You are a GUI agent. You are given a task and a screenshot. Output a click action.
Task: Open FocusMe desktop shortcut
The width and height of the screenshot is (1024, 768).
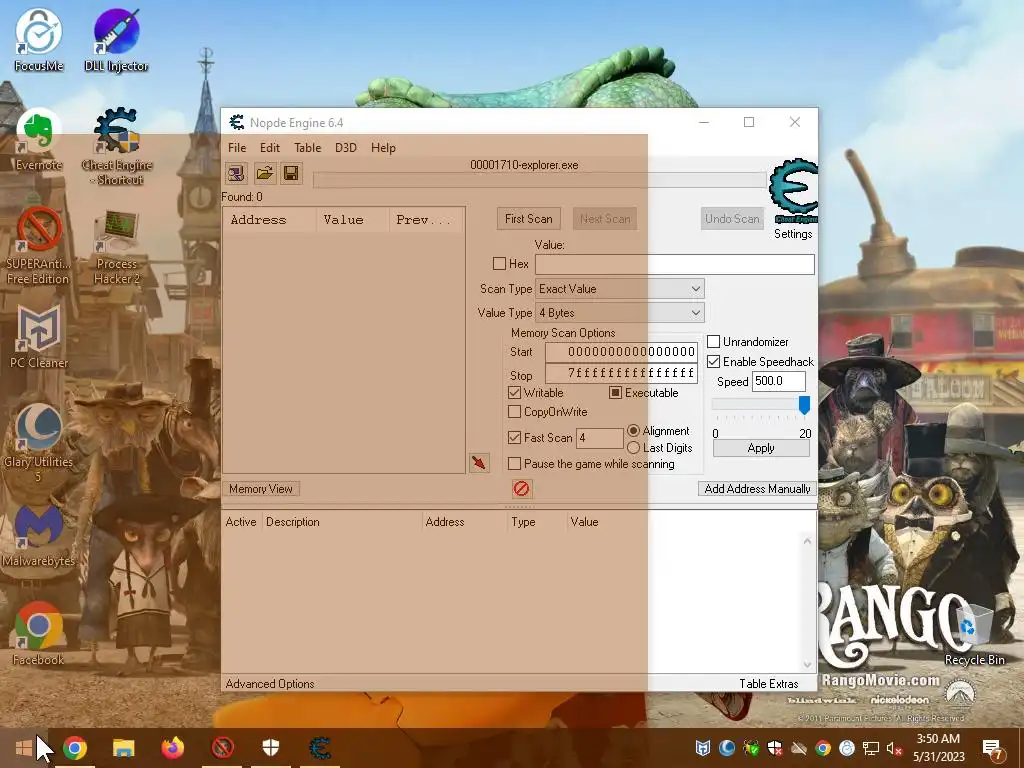coord(39,40)
